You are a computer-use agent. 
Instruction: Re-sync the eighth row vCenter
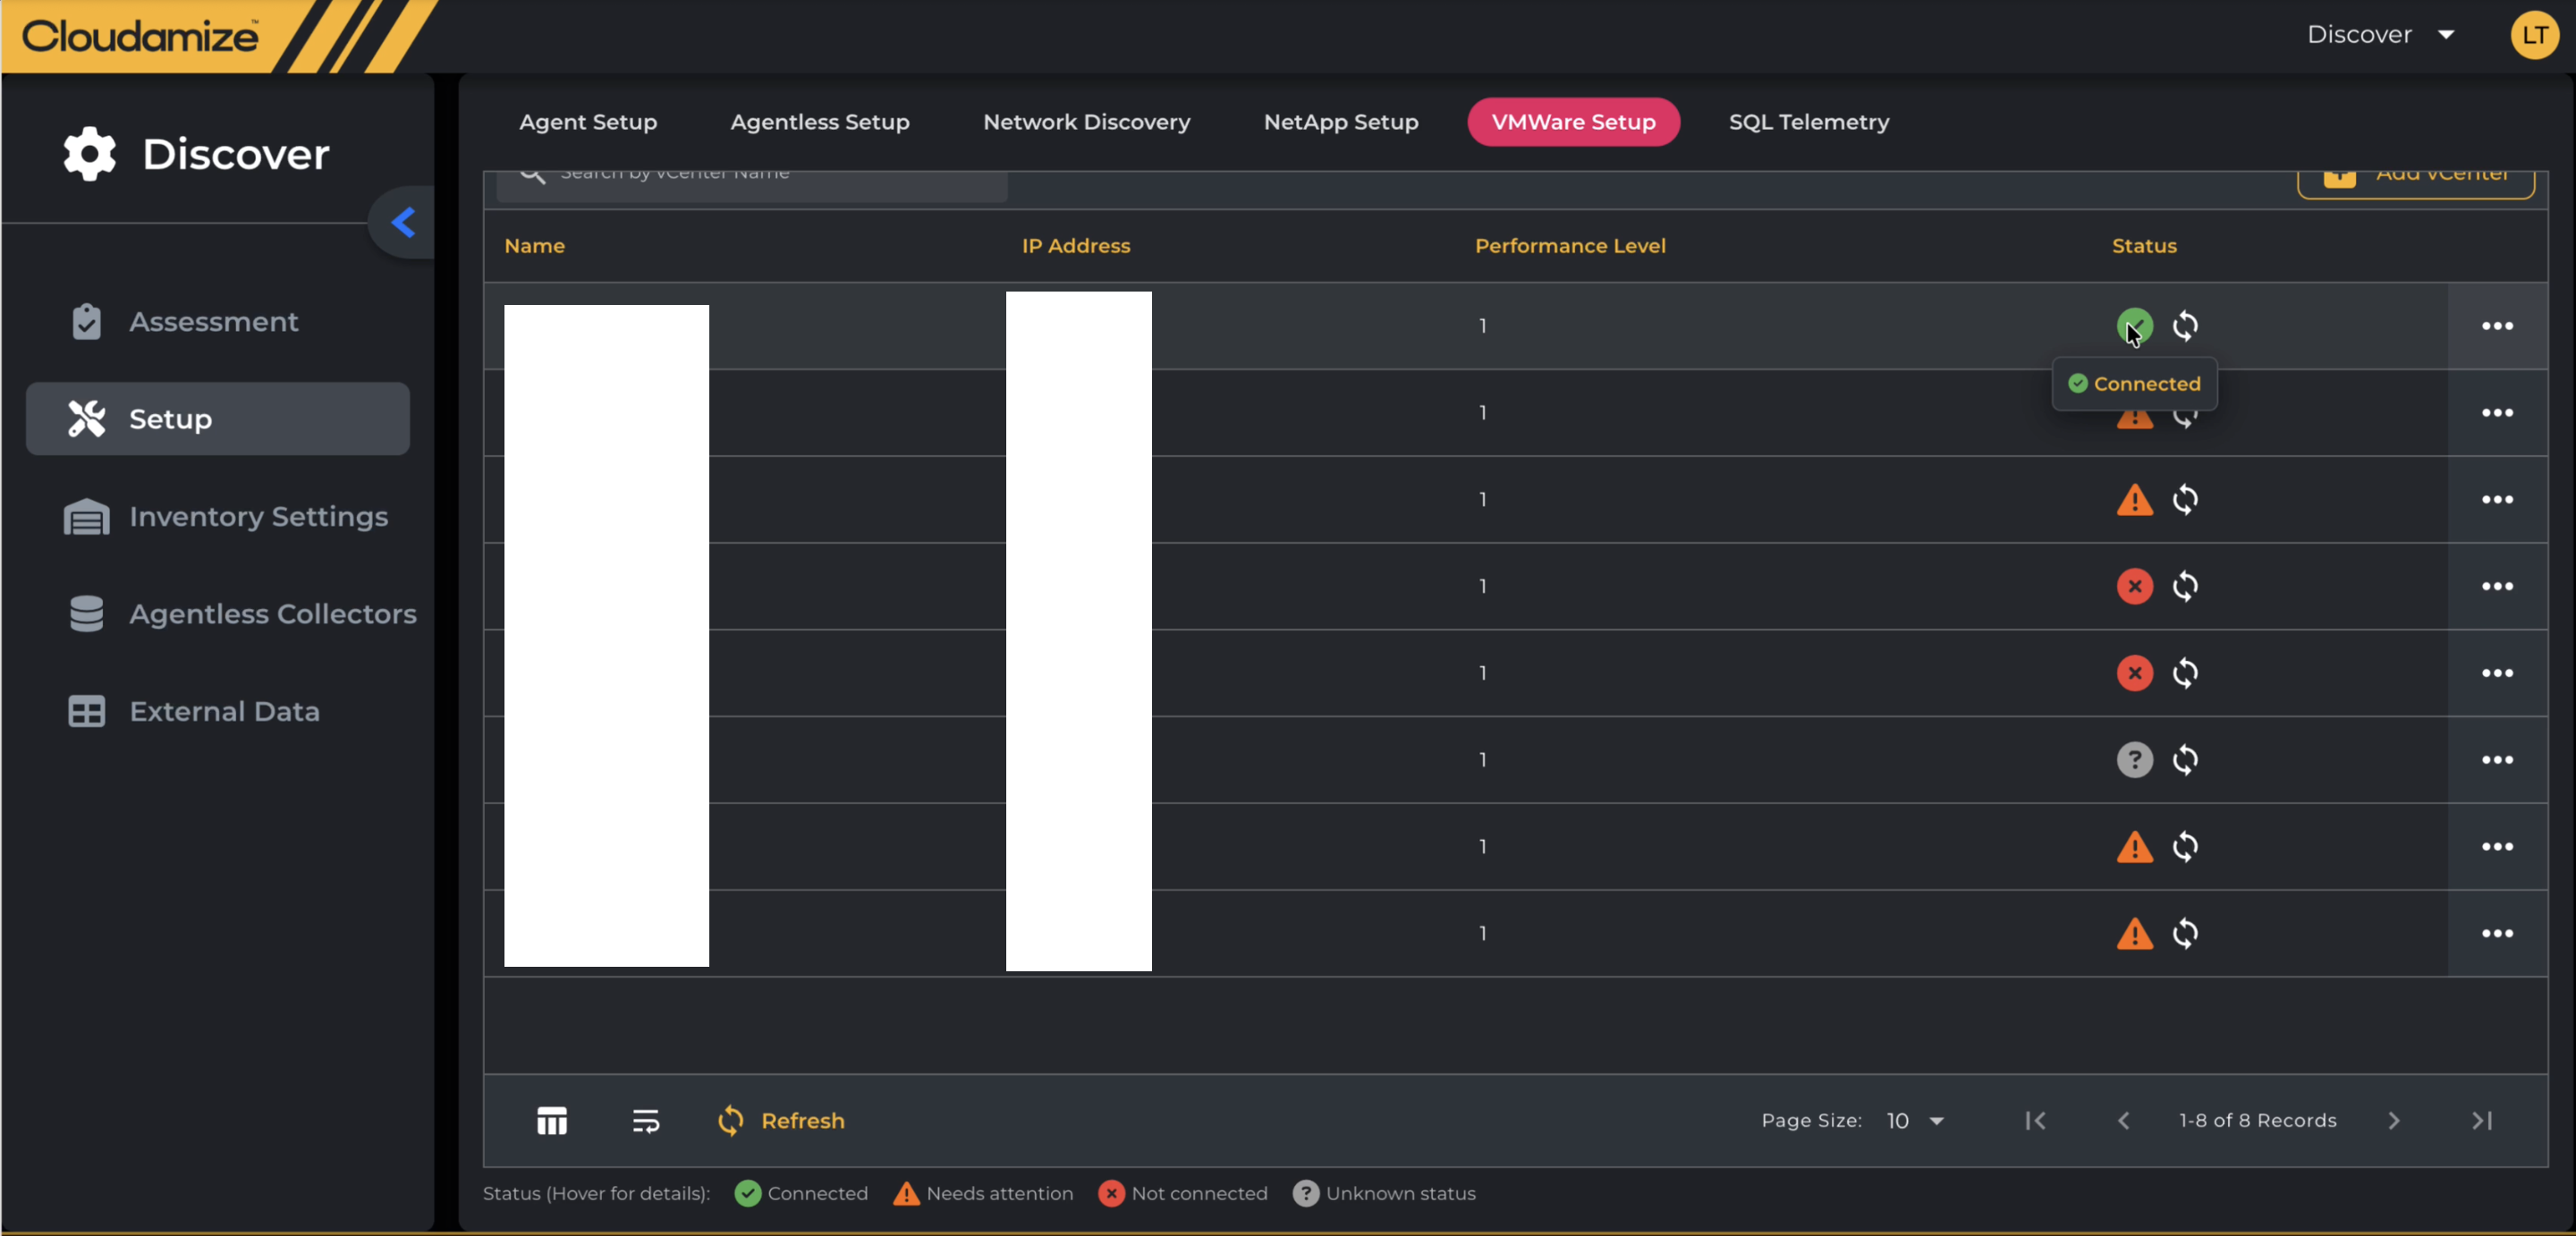point(2185,933)
